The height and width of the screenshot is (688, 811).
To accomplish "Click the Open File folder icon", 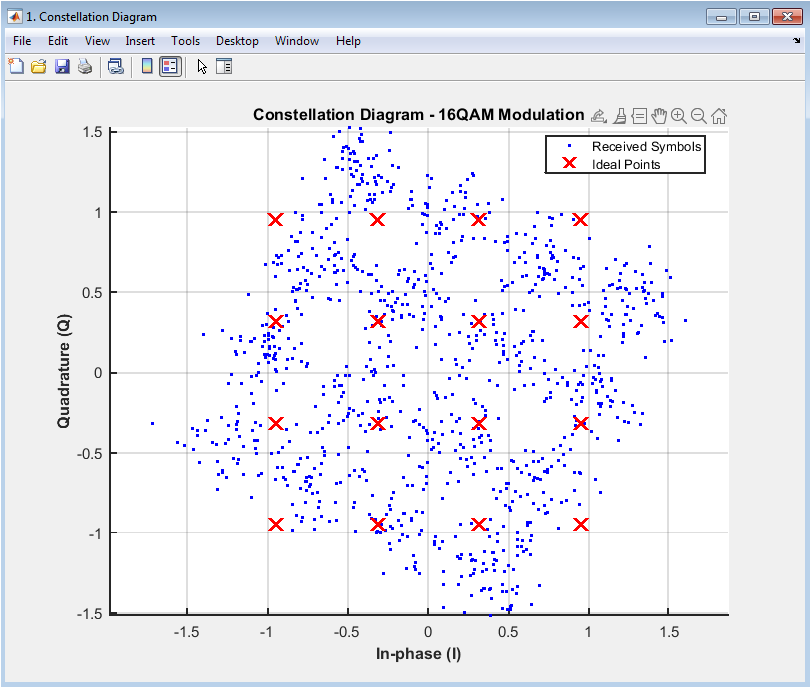I will coord(39,66).
